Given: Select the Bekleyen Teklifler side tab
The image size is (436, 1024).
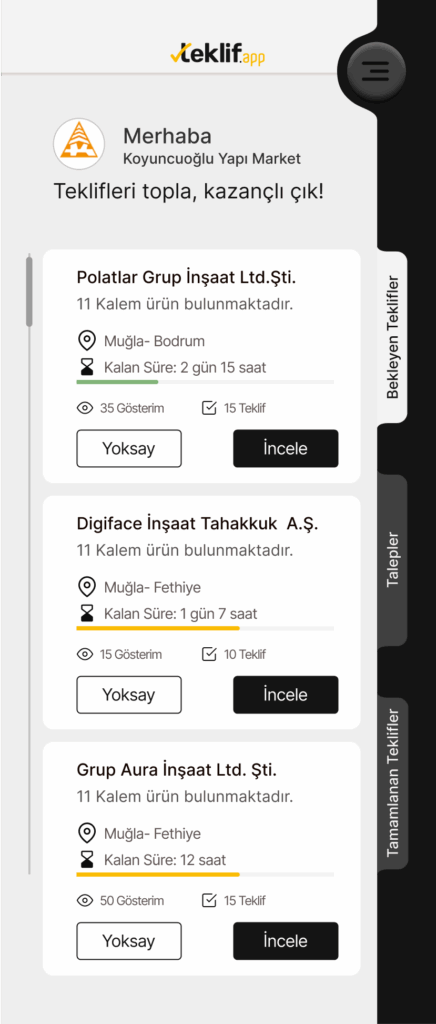Looking at the screenshot, I should (x=392, y=336).
